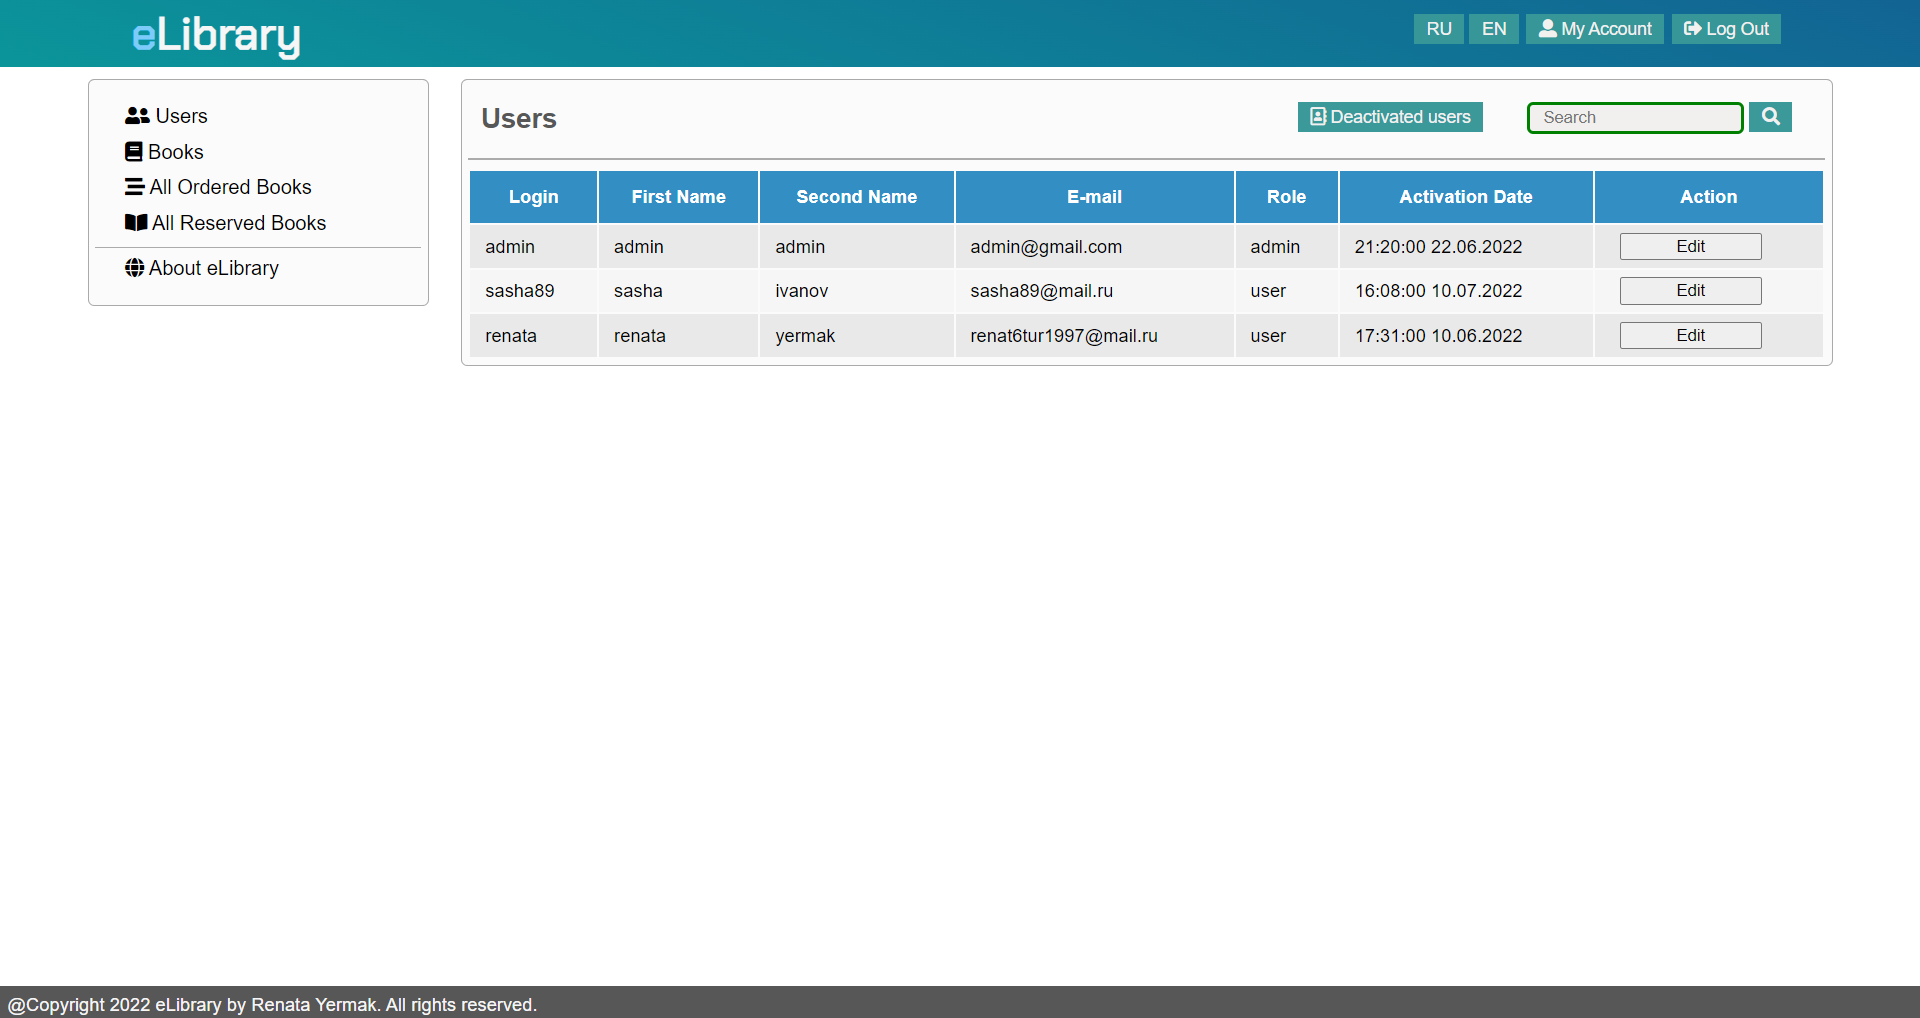Click the All Reserved Books open-book icon
The image size is (1920, 1018).
click(x=136, y=222)
